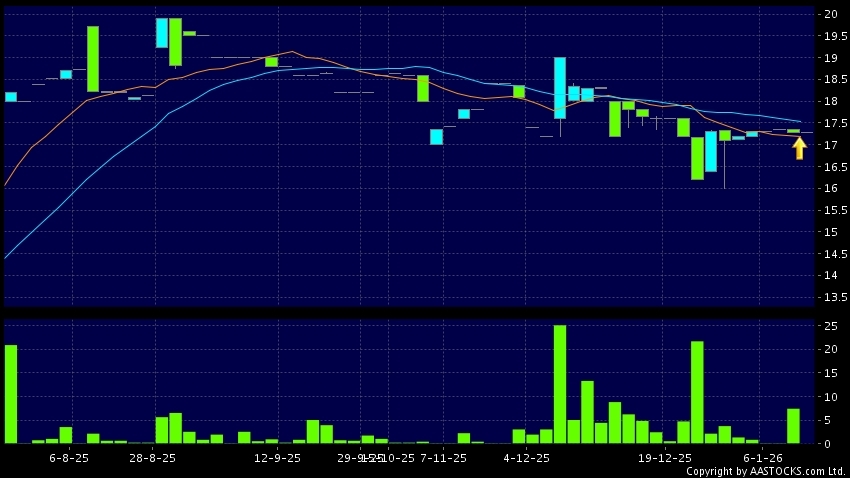
Task: Click the 6-8-25 date label
Action: [x=69, y=458]
